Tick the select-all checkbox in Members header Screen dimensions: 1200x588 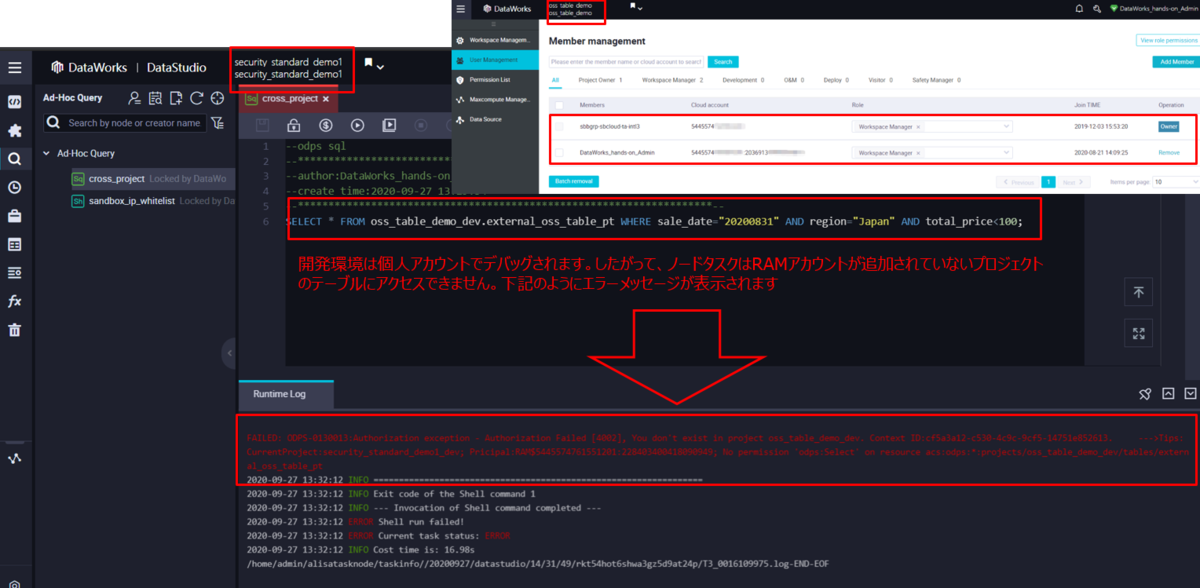(559, 105)
